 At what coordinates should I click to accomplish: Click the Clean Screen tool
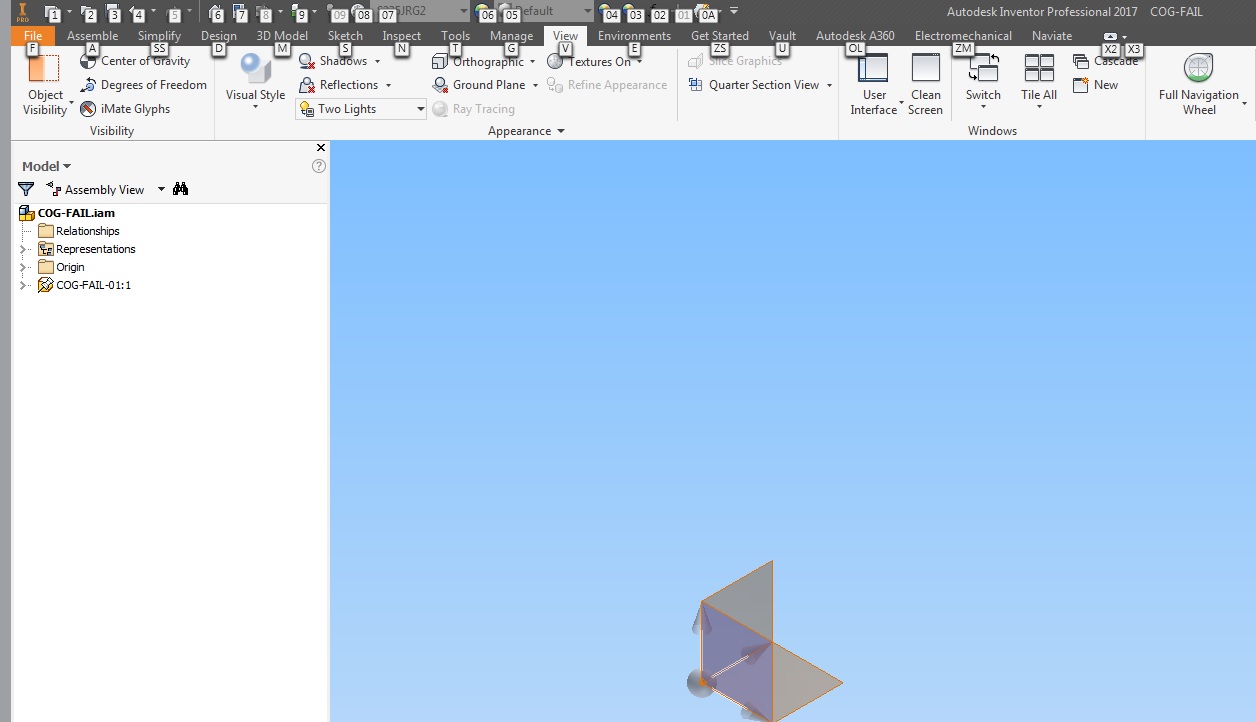(925, 80)
